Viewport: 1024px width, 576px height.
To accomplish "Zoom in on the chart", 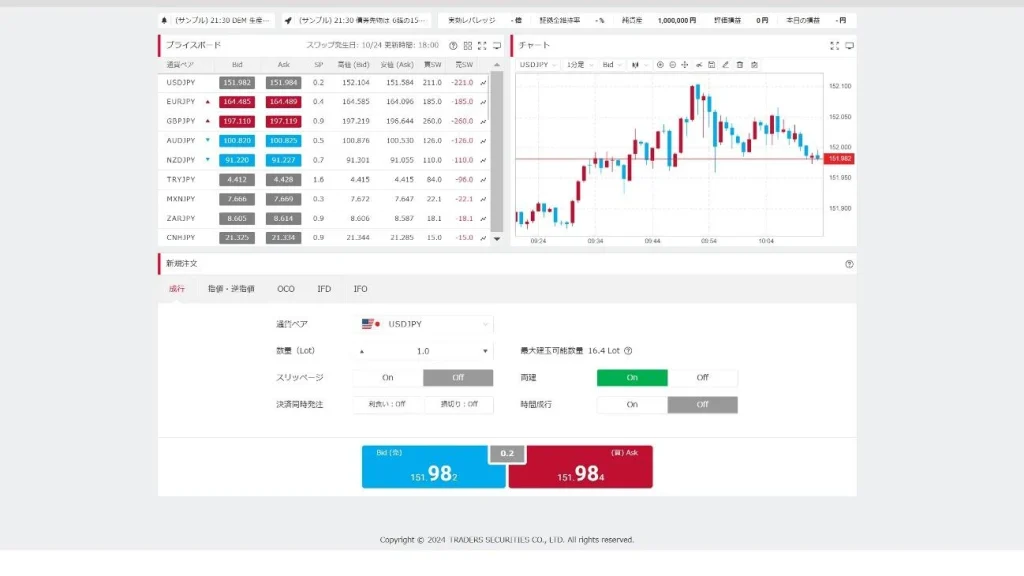I will (x=660, y=65).
